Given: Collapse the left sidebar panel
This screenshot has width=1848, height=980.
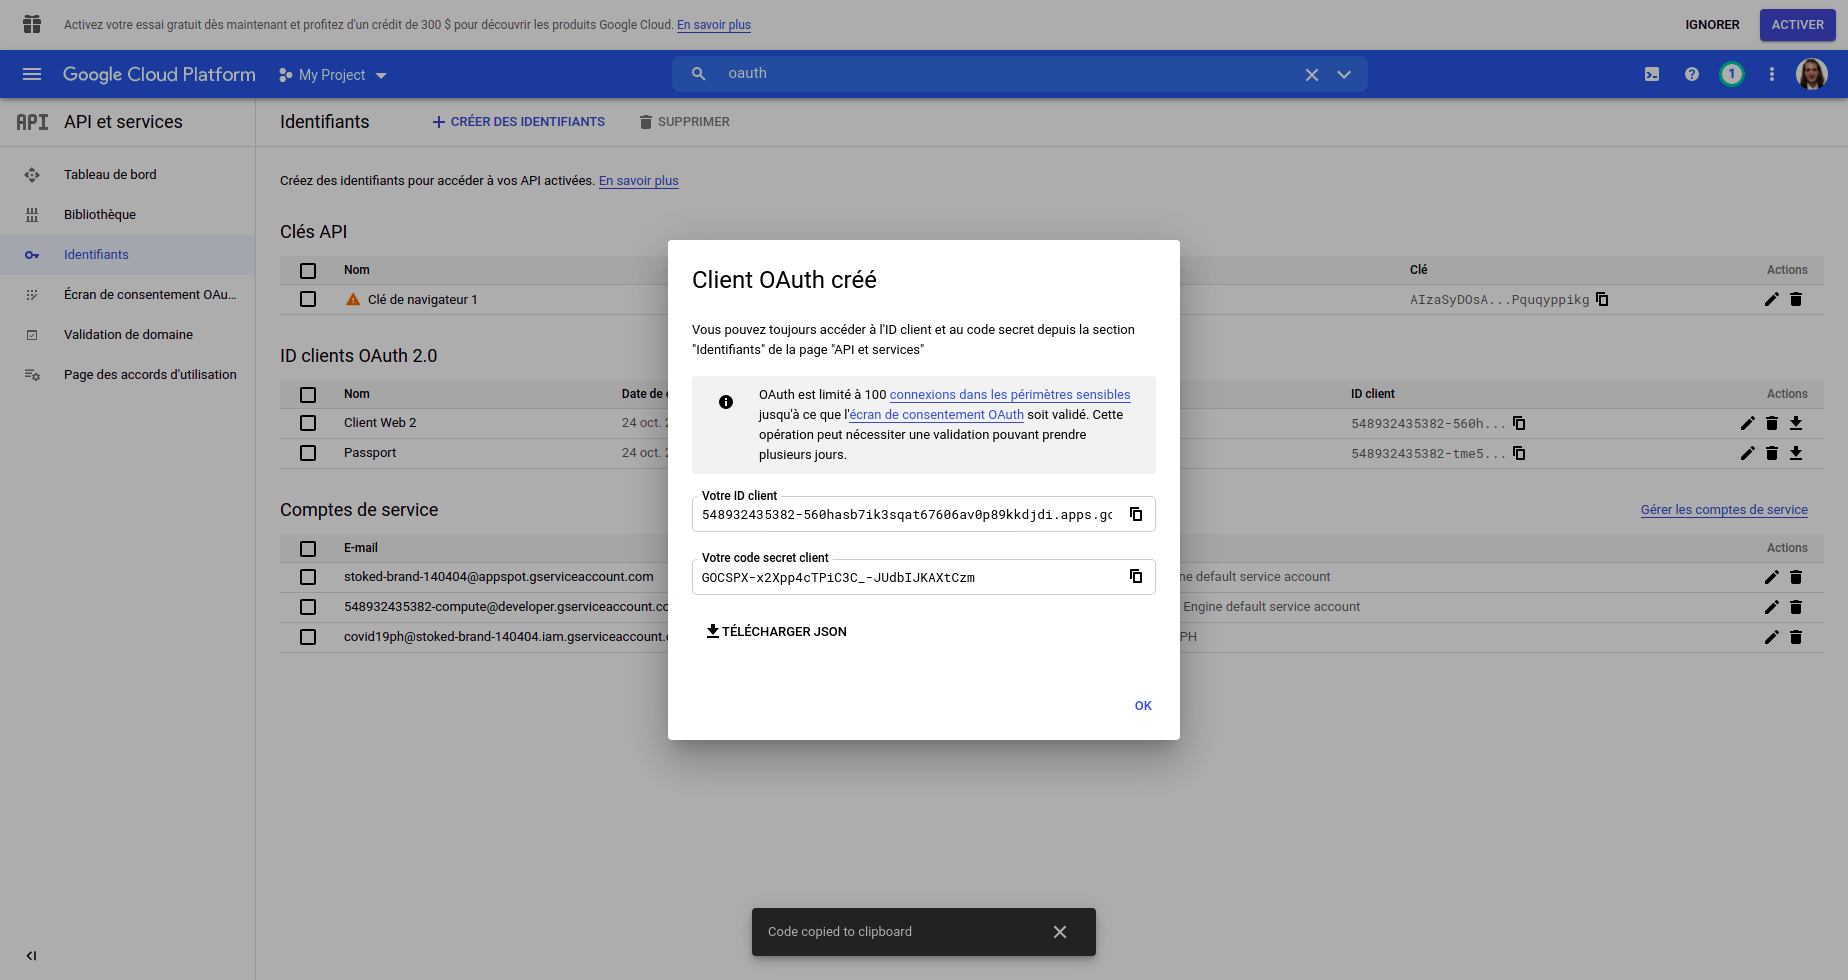Looking at the screenshot, I should coord(31,955).
